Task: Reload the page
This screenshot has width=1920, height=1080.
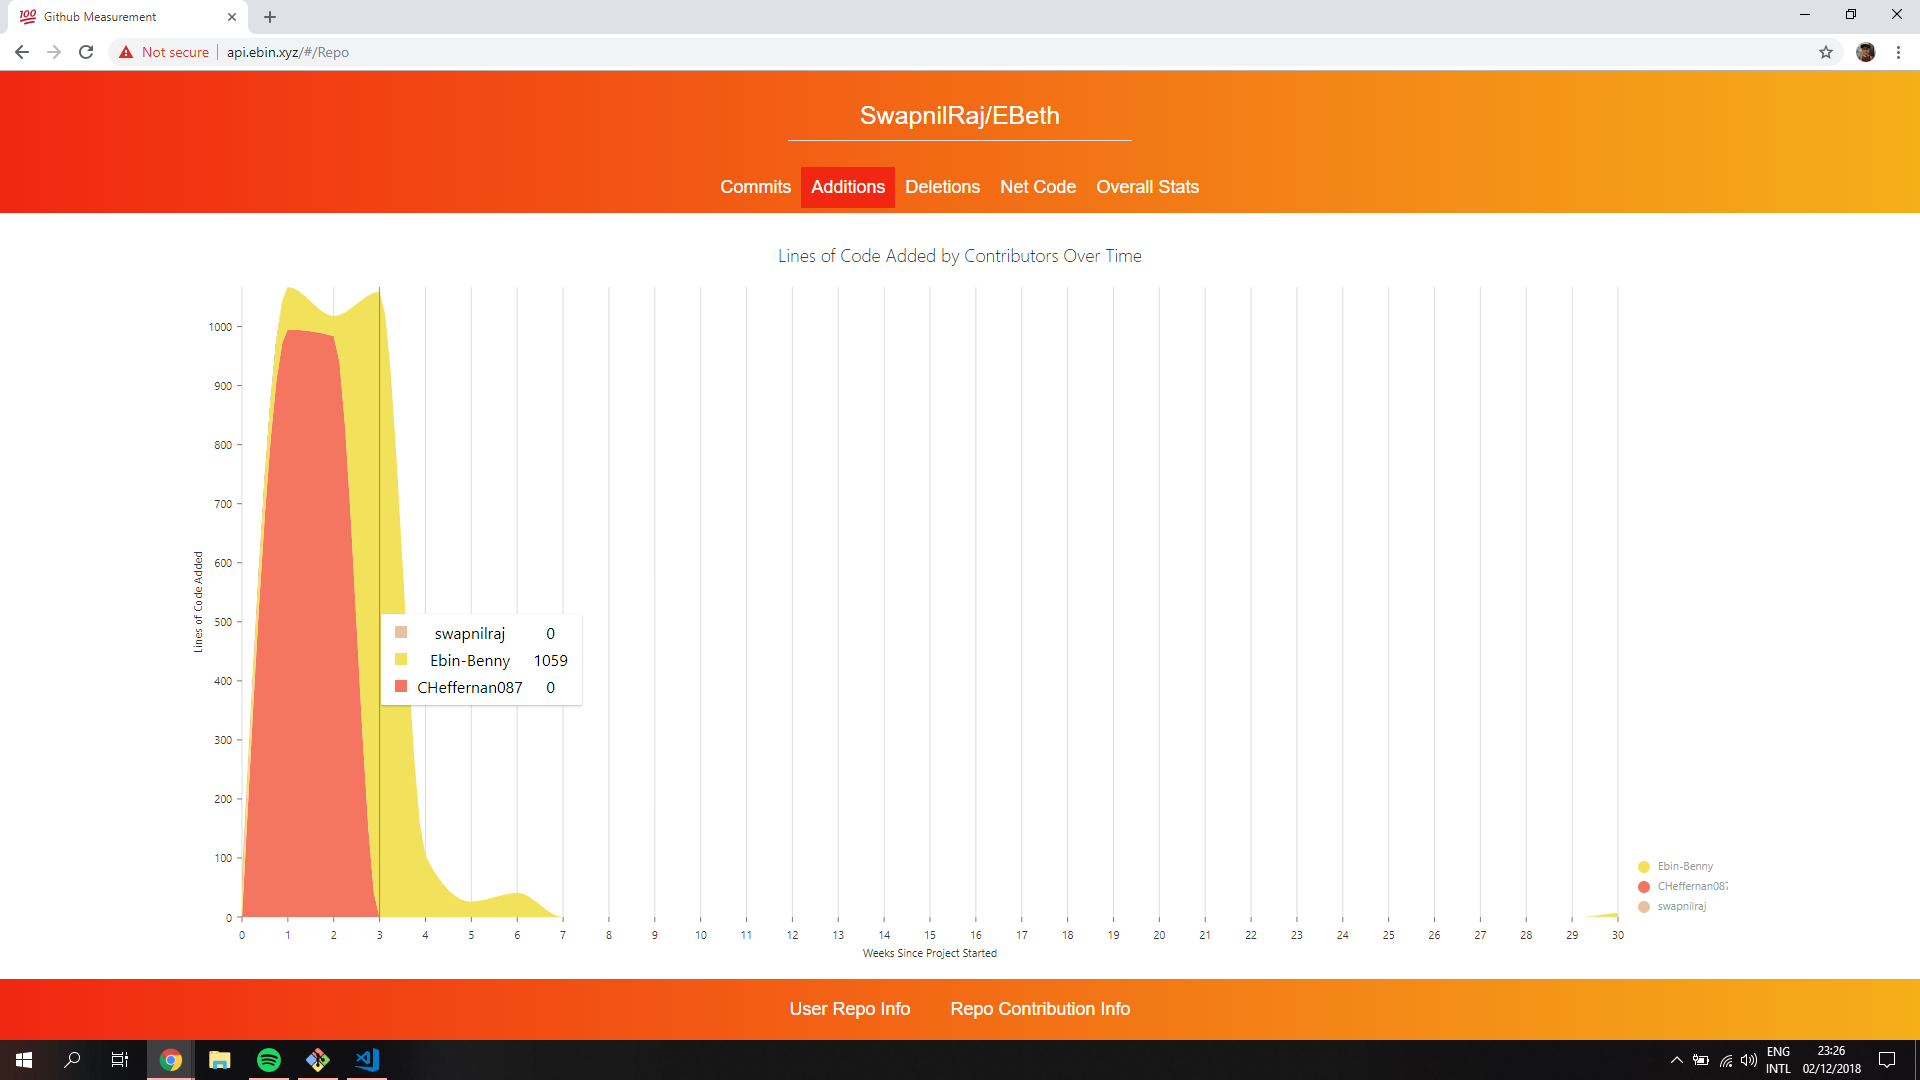Action: pyautogui.click(x=86, y=52)
